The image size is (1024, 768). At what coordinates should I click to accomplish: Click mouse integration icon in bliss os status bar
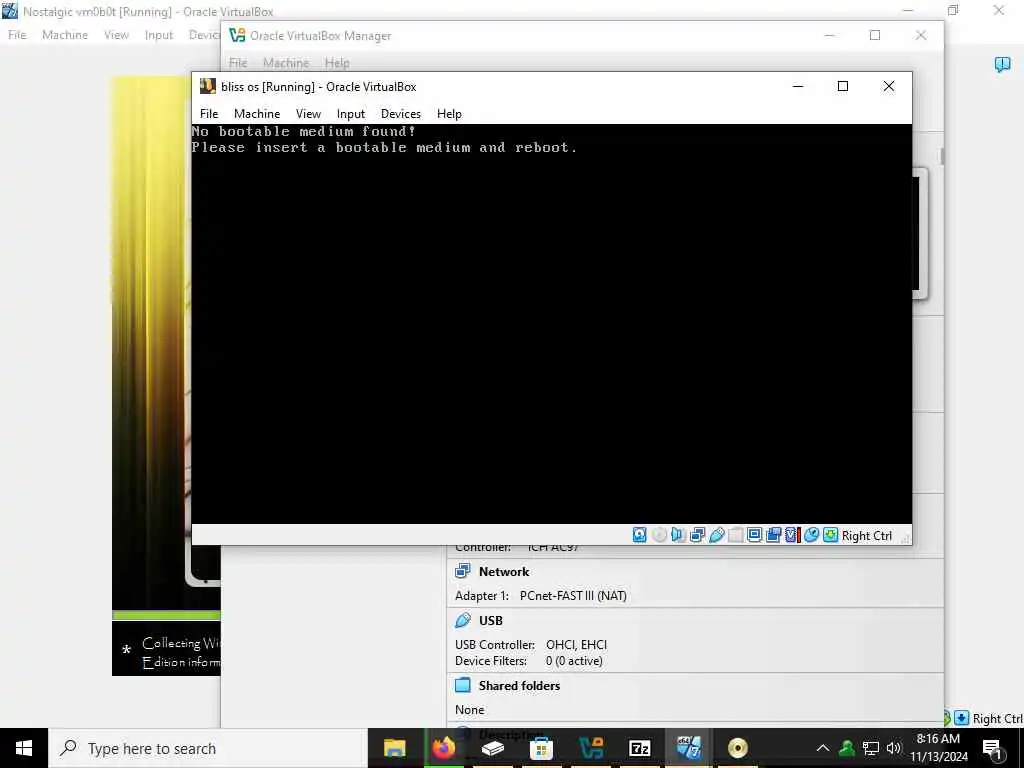[x=811, y=536]
